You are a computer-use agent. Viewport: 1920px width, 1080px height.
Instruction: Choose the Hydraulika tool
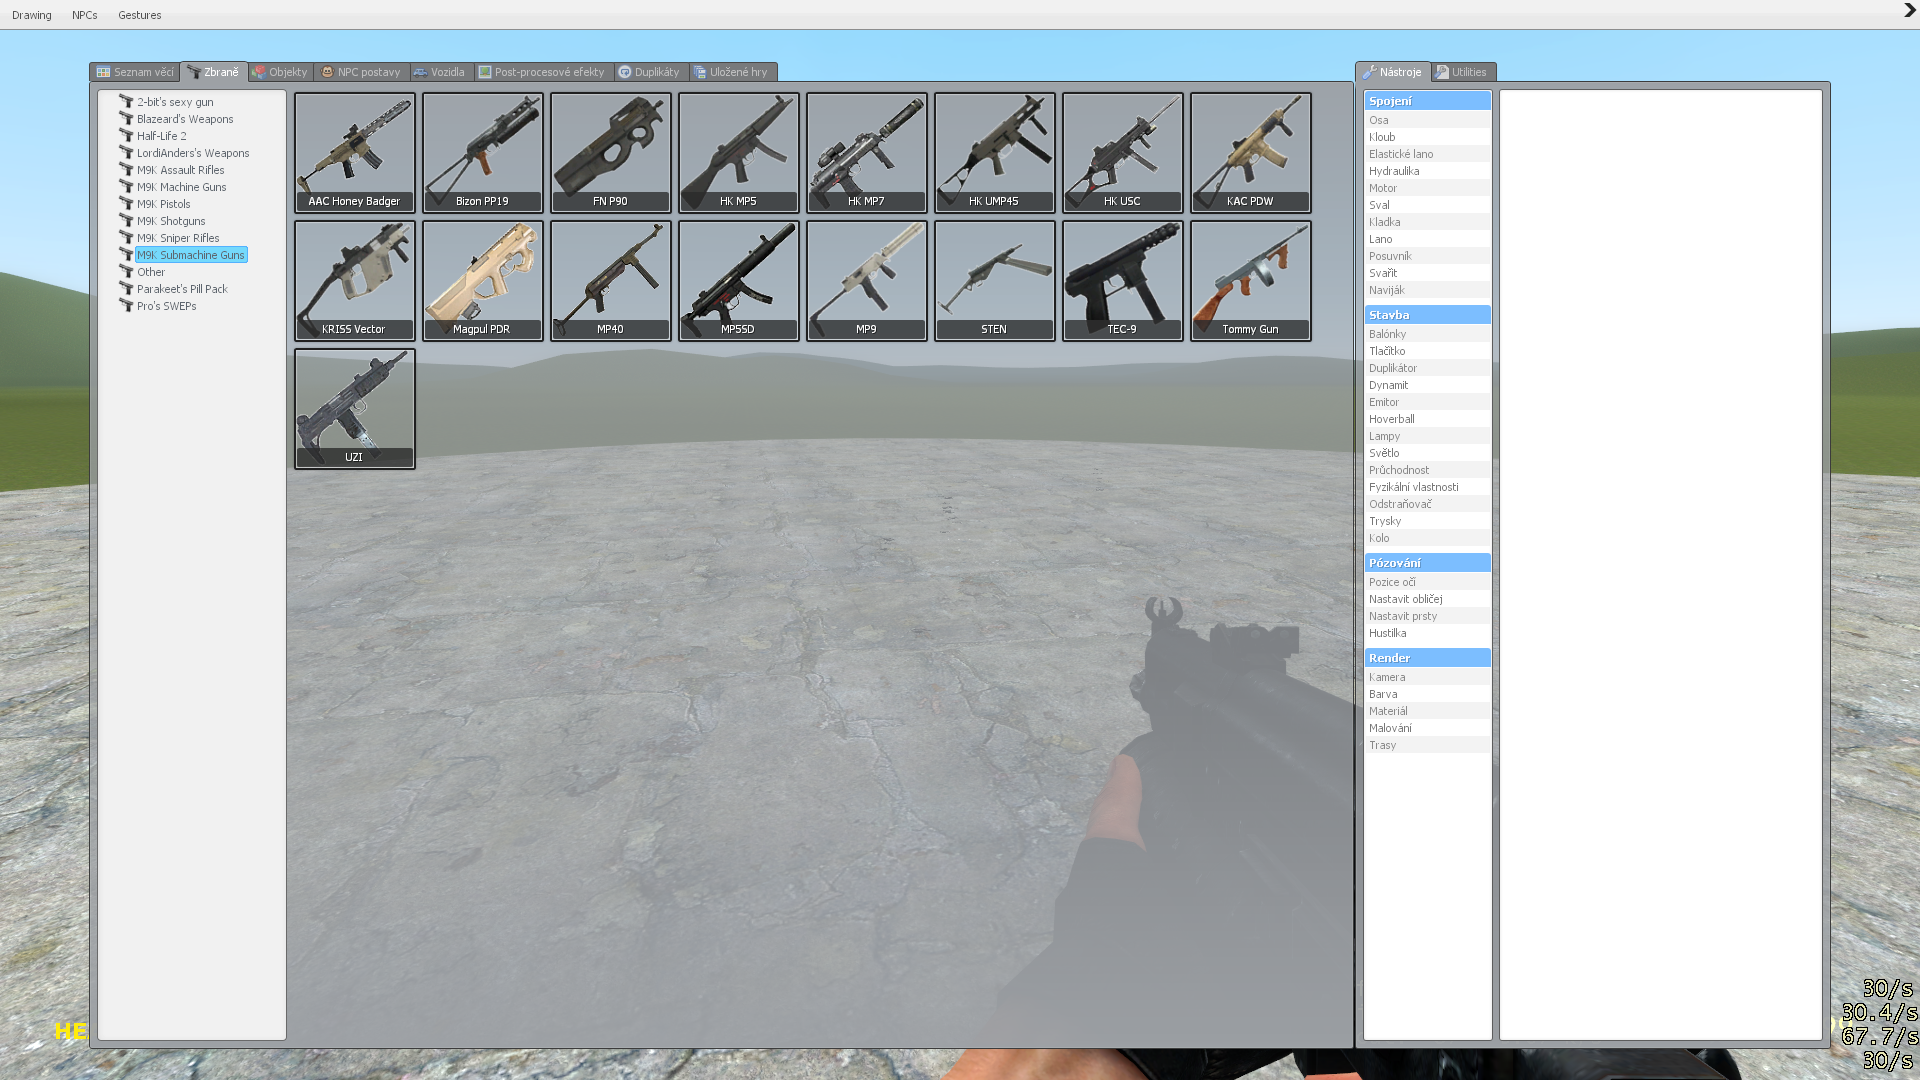(x=1427, y=171)
